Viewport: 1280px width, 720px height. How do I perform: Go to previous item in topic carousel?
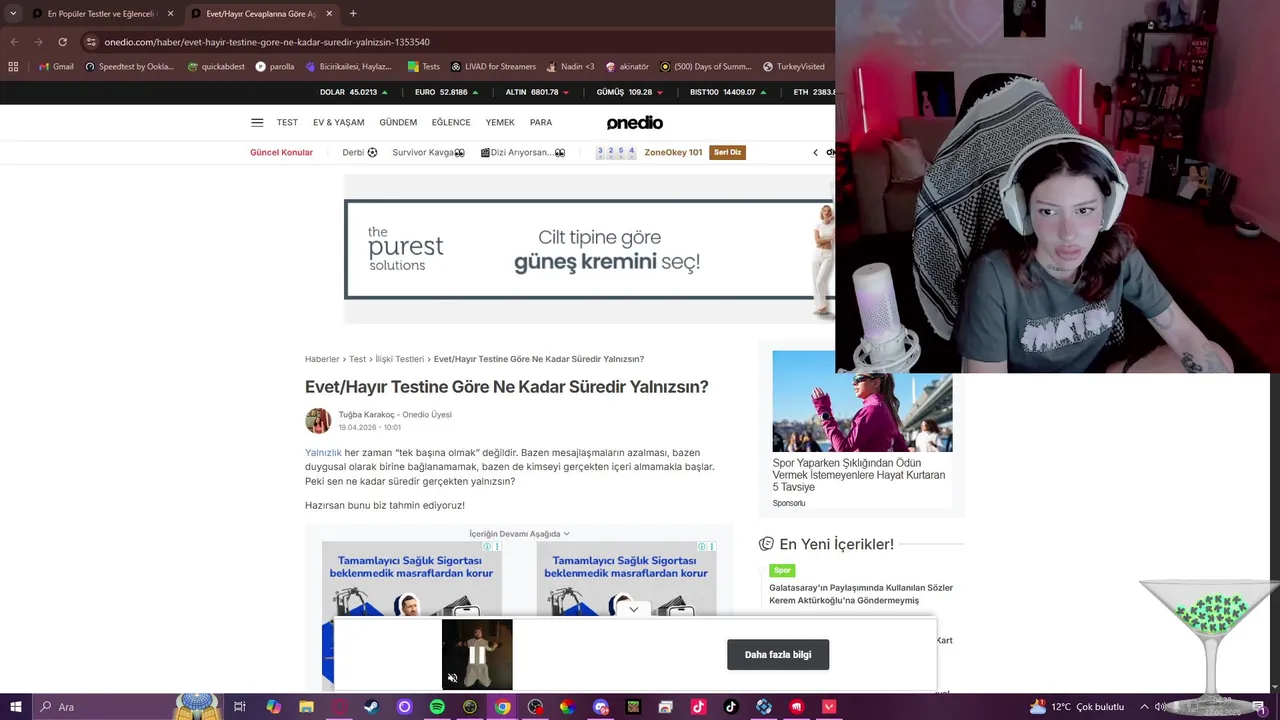(x=815, y=153)
